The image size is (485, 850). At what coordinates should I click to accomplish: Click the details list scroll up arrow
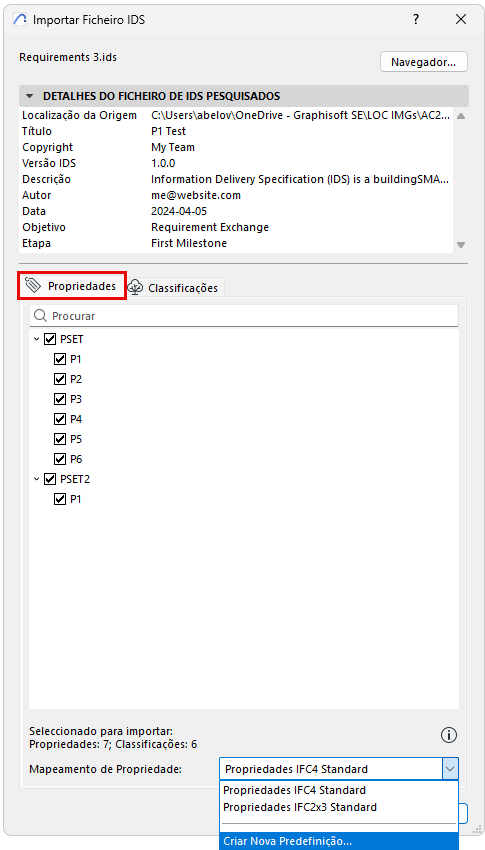click(x=461, y=116)
